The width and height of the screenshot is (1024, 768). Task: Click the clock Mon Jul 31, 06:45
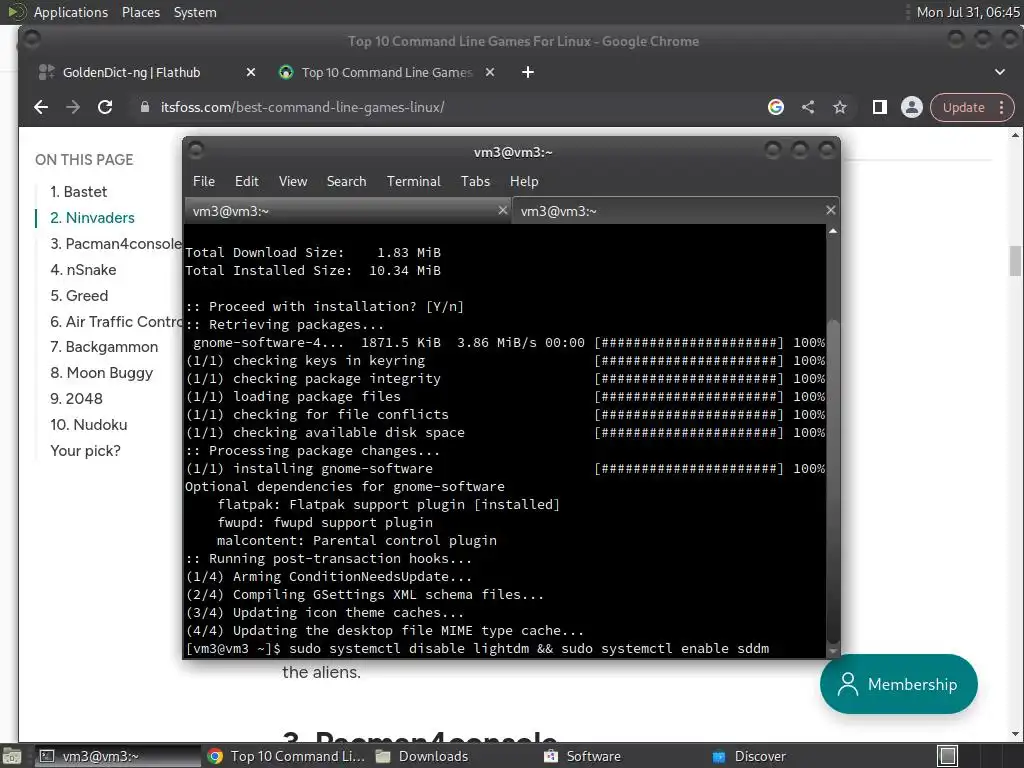pyautogui.click(x=968, y=12)
